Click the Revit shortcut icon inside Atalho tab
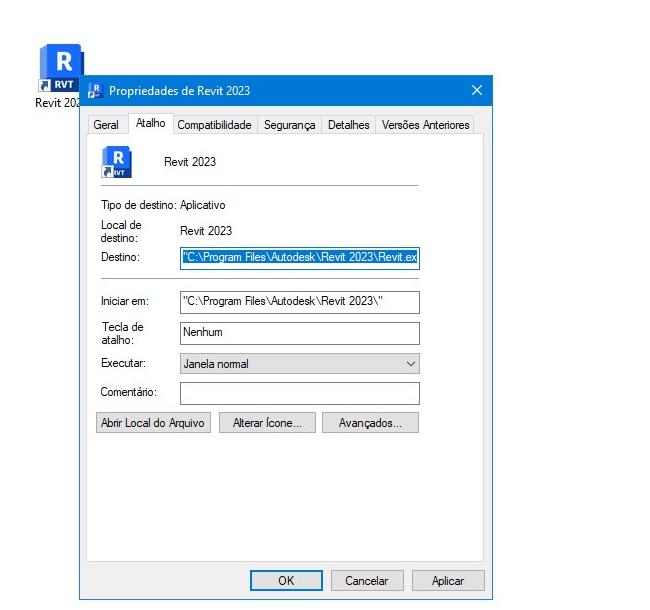The width and height of the screenshot is (650, 610). coord(116,162)
